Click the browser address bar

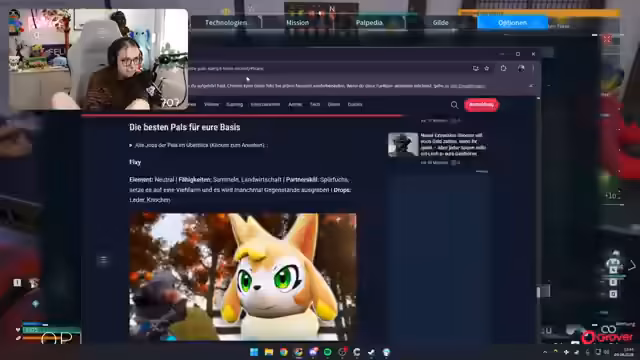327,69
